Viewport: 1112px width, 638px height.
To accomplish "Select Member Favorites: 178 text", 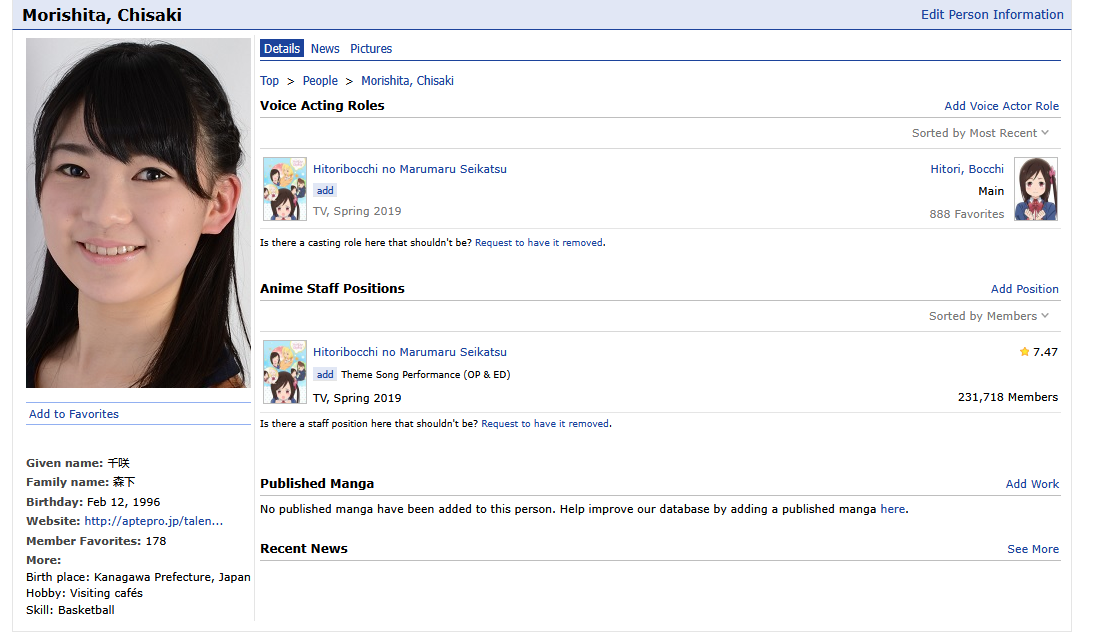I will pos(96,541).
